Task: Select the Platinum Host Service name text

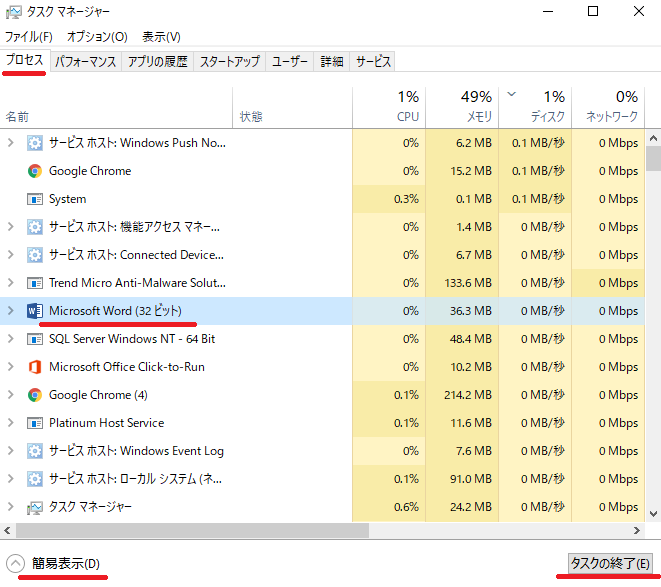Action: pos(106,423)
